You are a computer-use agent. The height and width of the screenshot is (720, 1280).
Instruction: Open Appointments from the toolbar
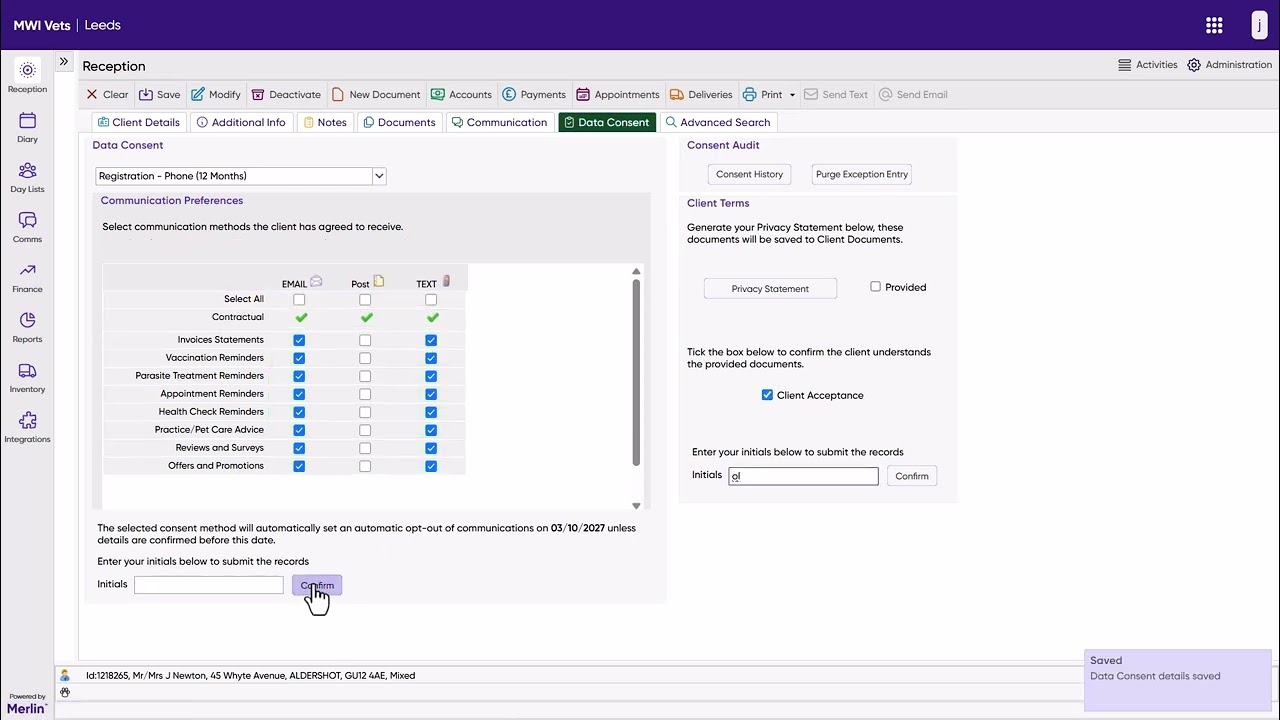(618, 95)
